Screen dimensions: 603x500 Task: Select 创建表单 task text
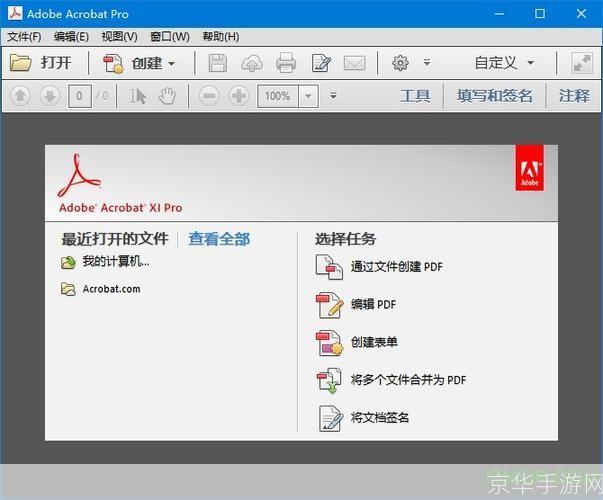[x=374, y=342]
